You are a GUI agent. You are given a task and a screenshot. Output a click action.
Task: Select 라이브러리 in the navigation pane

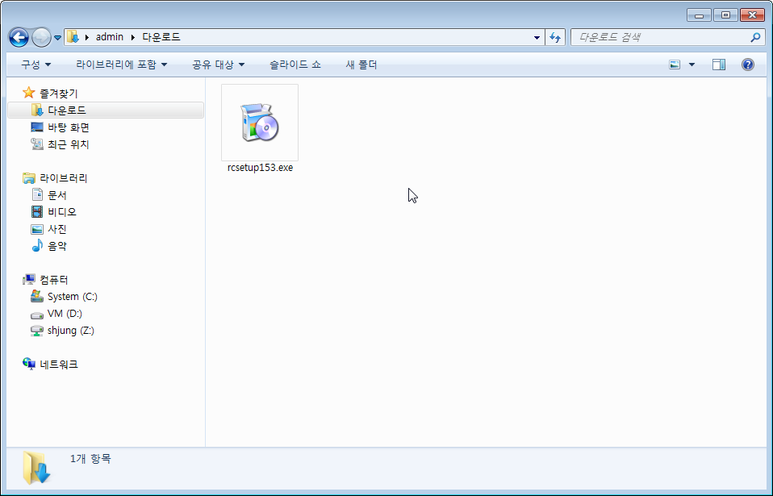64,178
